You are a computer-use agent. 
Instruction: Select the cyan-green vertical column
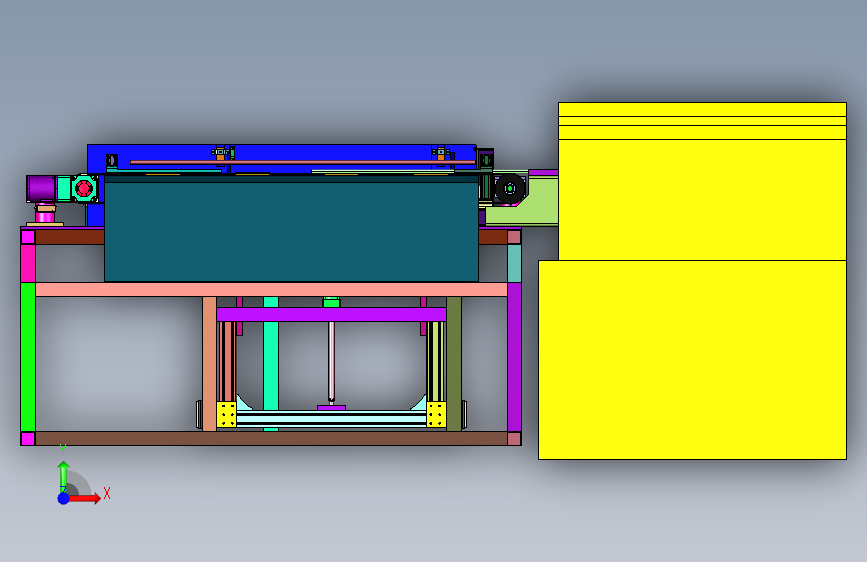[271, 363]
